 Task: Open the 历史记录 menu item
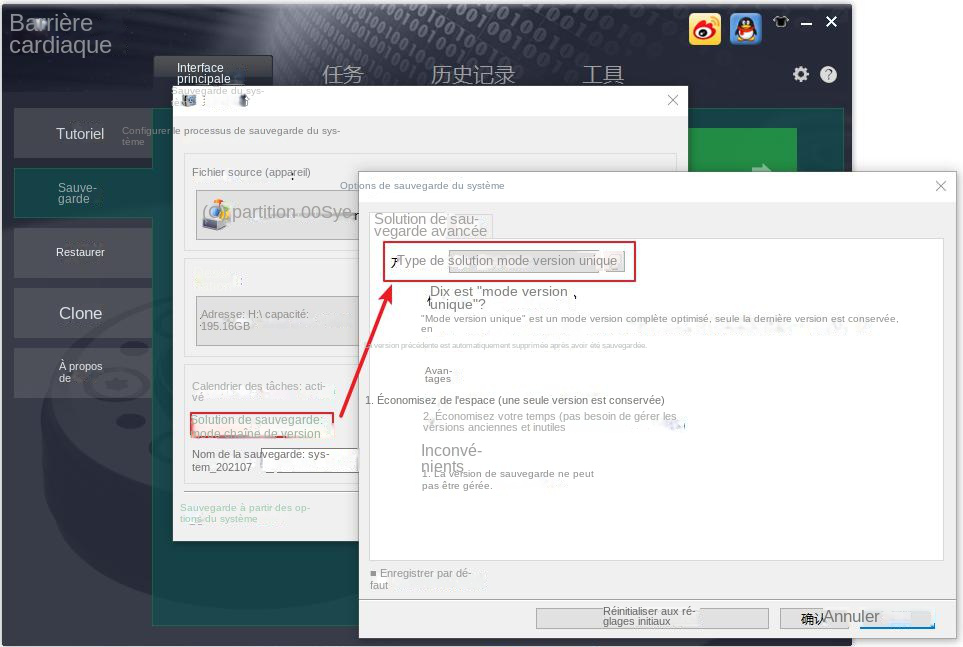click(472, 73)
